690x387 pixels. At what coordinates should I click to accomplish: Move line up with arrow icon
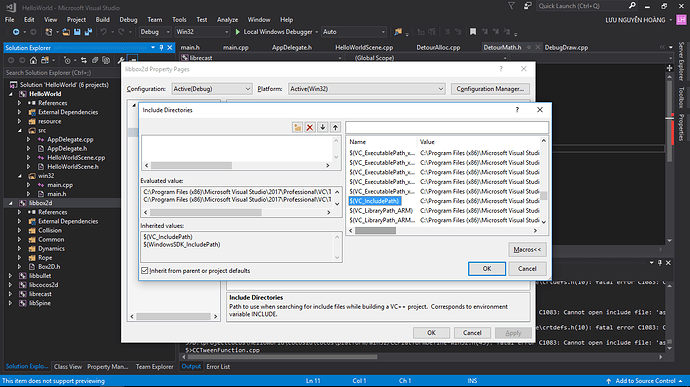tap(335, 127)
